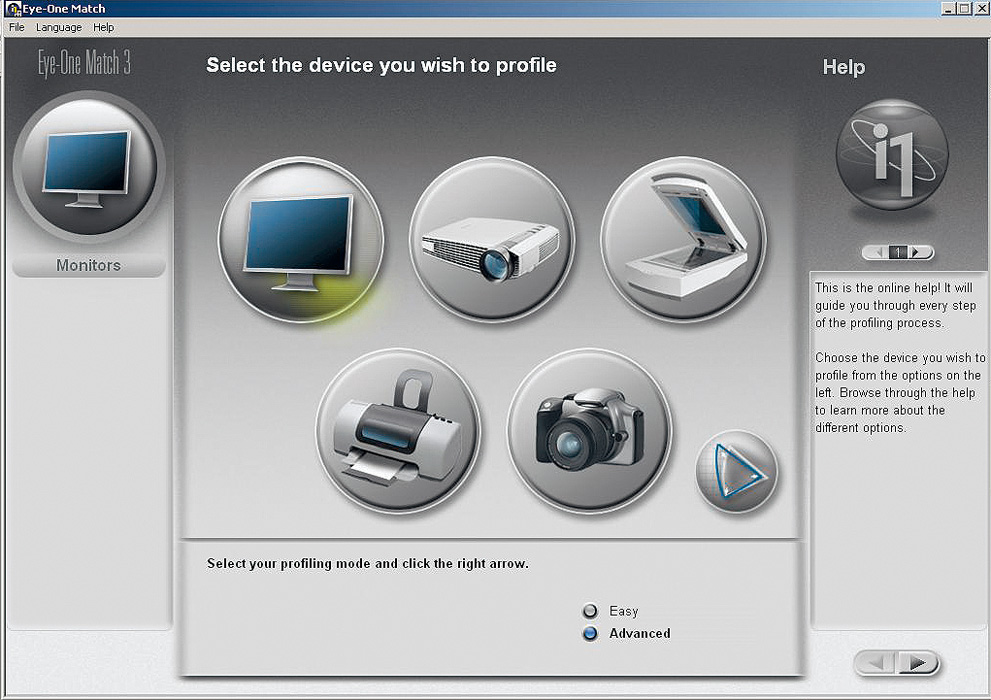Go to previous help page arrow
Screen dimensions: 991x700
[x=876, y=253]
